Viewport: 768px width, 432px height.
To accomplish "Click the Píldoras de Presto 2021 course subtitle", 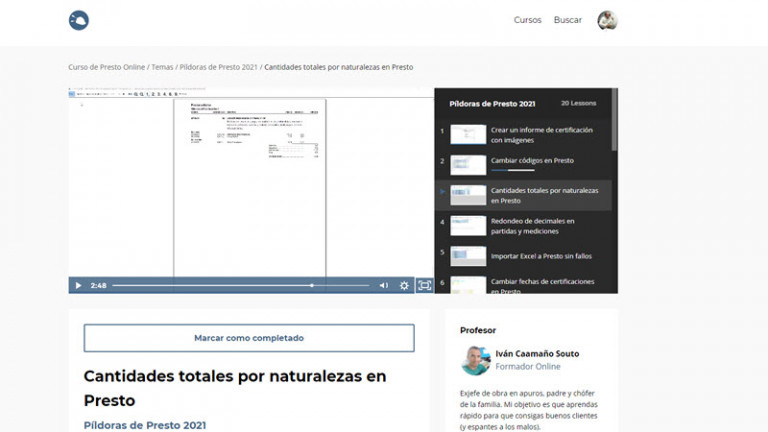I will [145, 425].
